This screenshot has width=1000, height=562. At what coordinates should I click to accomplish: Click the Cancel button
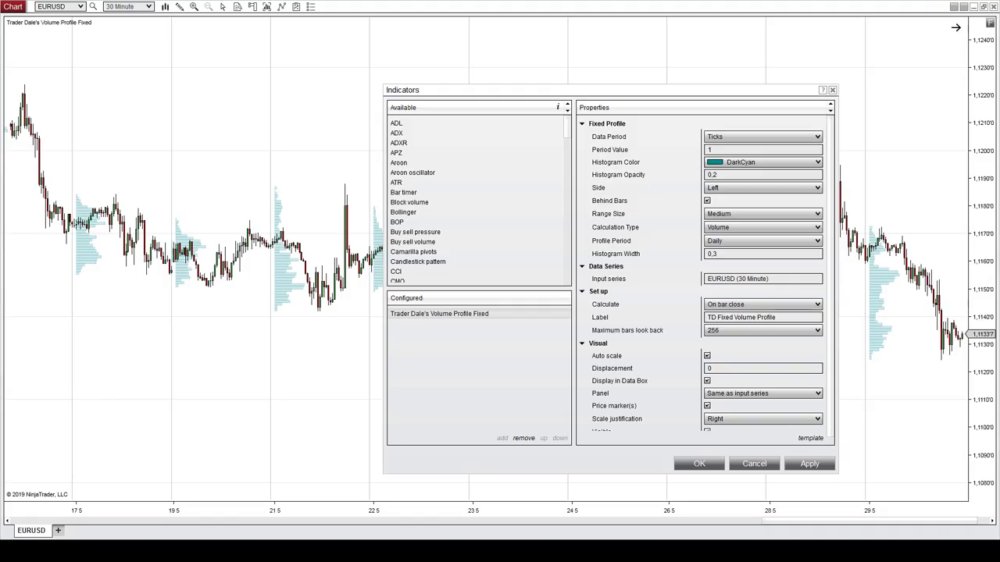pyautogui.click(x=754, y=463)
